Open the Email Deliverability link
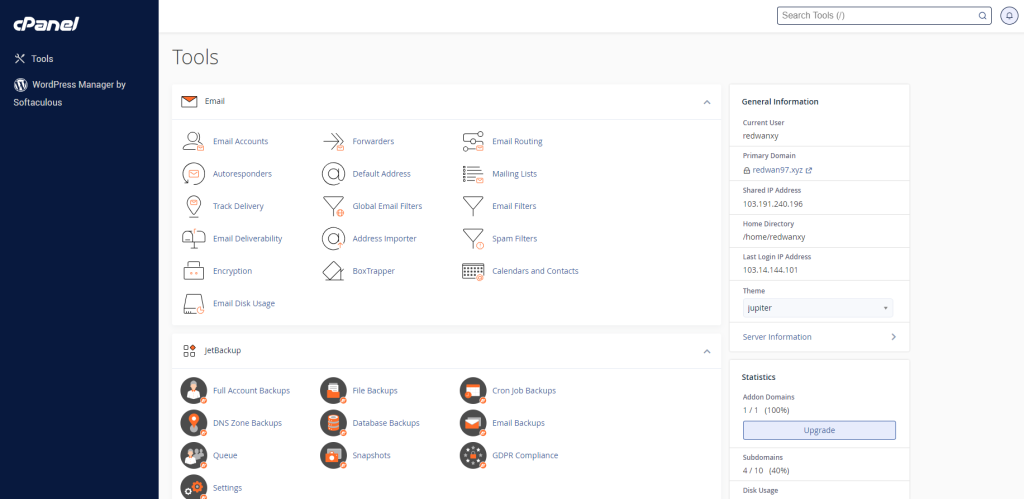Viewport: 1024px width, 499px height. click(247, 239)
